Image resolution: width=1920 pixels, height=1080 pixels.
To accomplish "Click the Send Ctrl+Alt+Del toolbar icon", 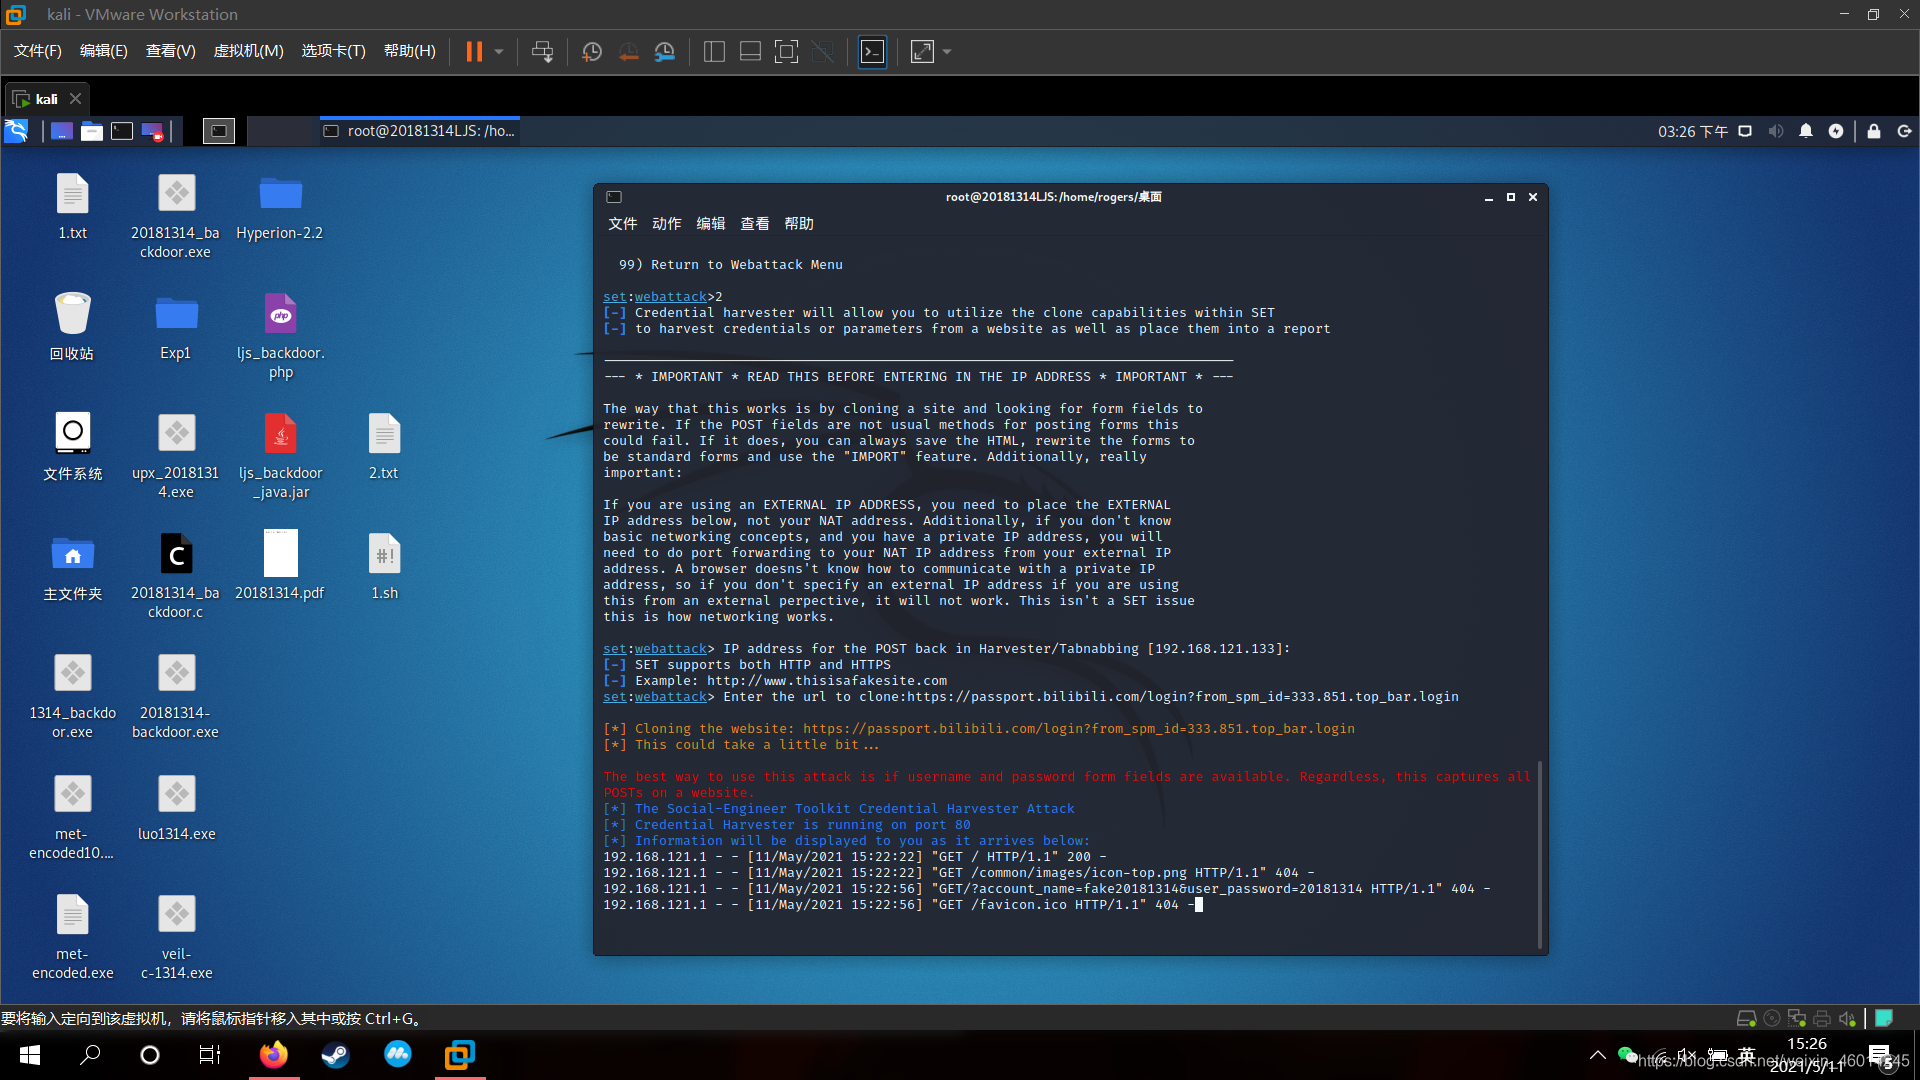I will tap(542, 52).
